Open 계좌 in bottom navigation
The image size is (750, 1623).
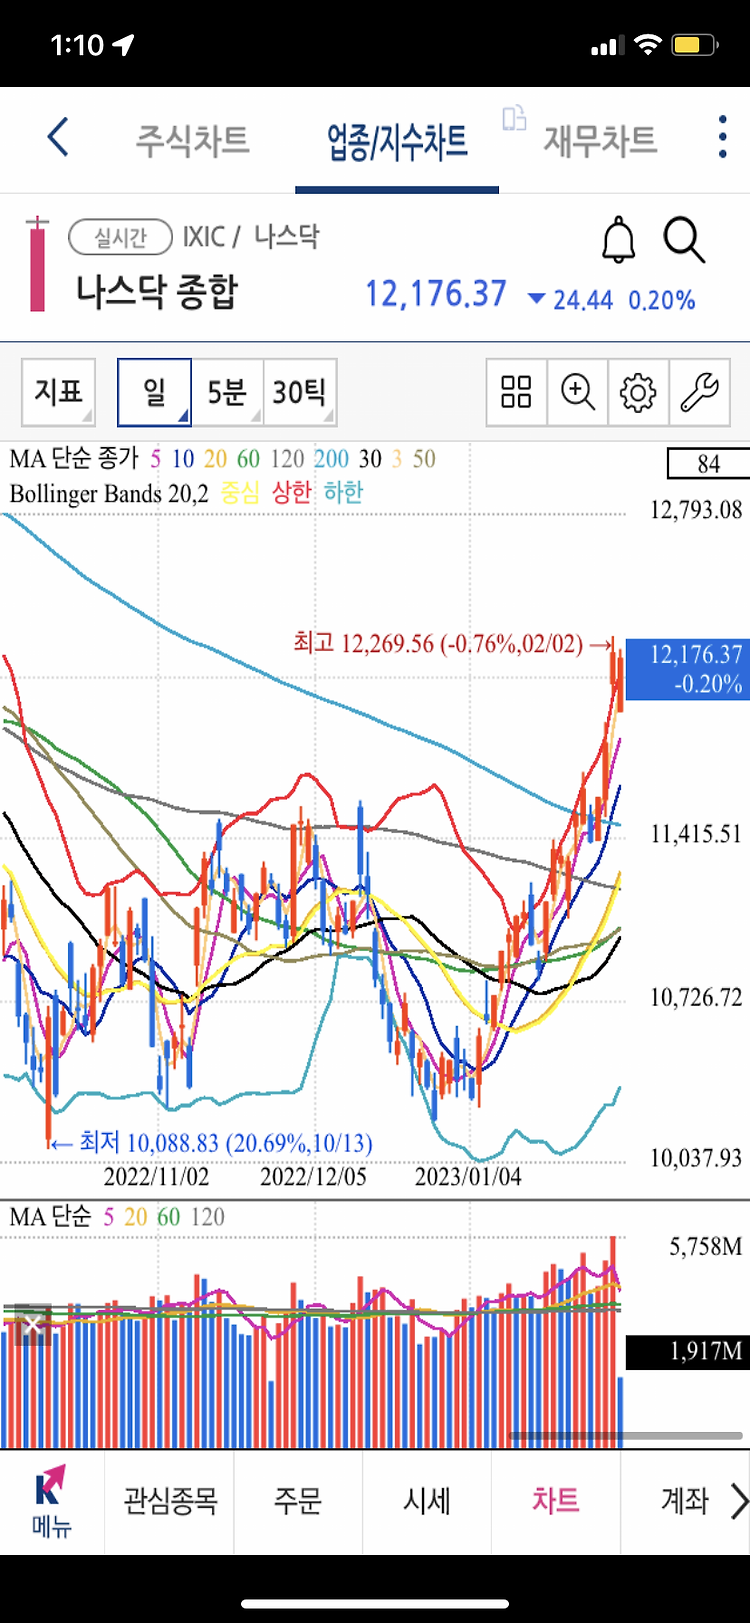pyautogui.click(x=684, y=1501)
